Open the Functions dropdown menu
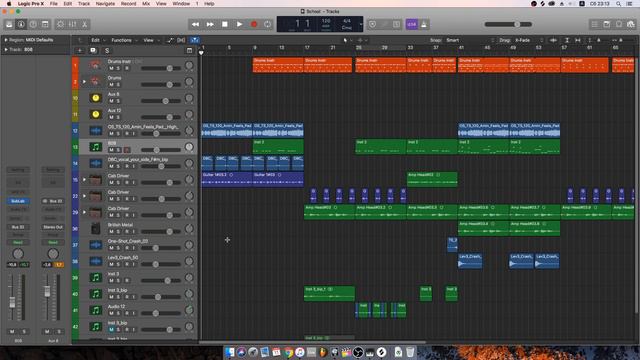 pyautogui.click(x=124, y=40)
